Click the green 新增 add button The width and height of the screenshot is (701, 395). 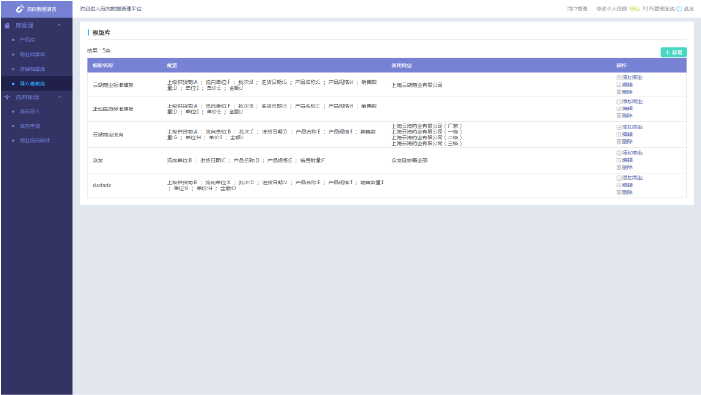pyautogui.click(x=674, y=52)
